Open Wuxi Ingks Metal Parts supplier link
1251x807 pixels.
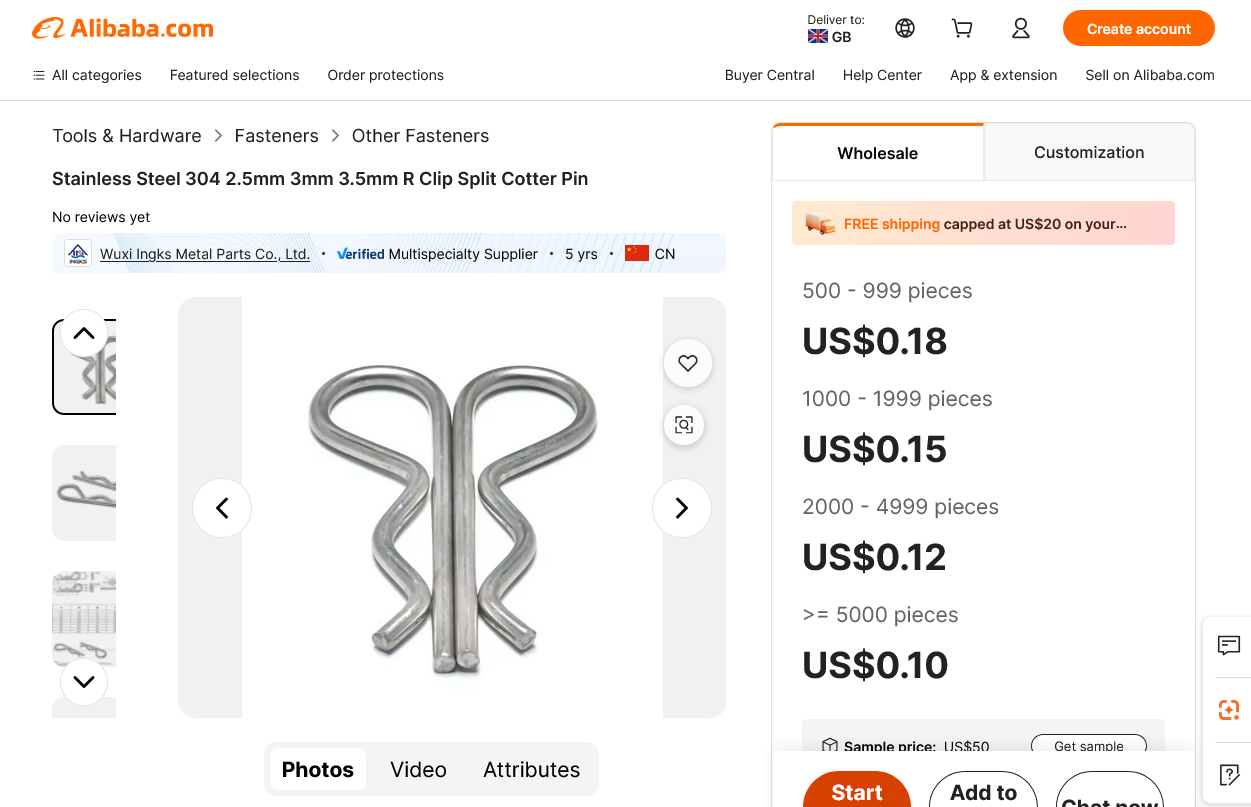point(205,254)
